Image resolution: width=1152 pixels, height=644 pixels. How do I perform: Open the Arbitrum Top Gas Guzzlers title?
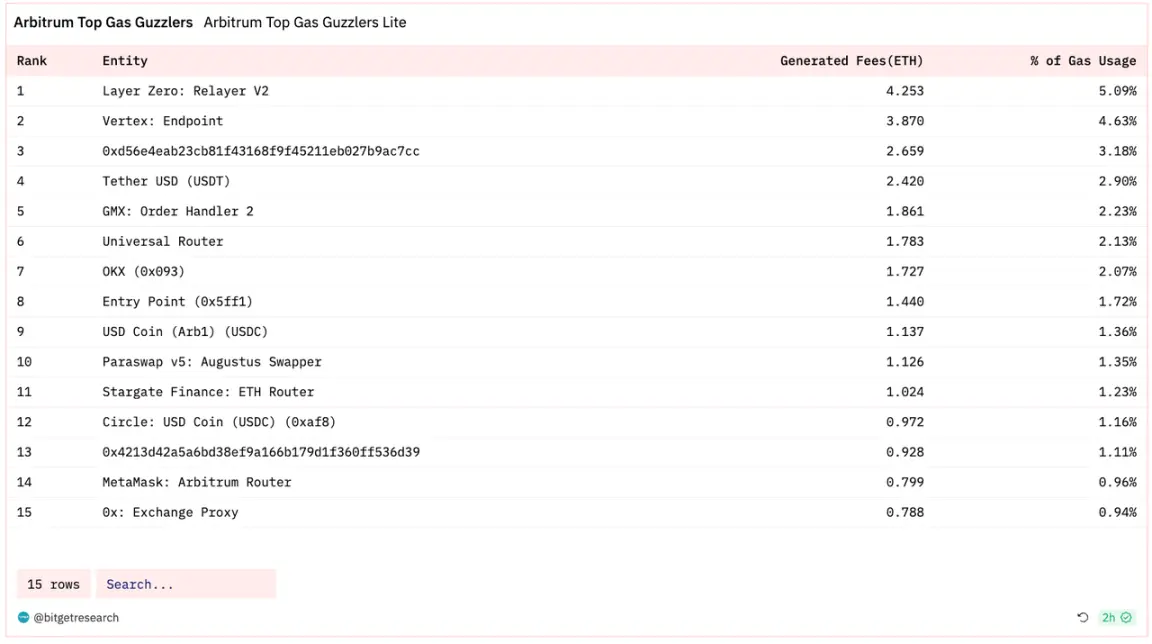coord(103,22)
